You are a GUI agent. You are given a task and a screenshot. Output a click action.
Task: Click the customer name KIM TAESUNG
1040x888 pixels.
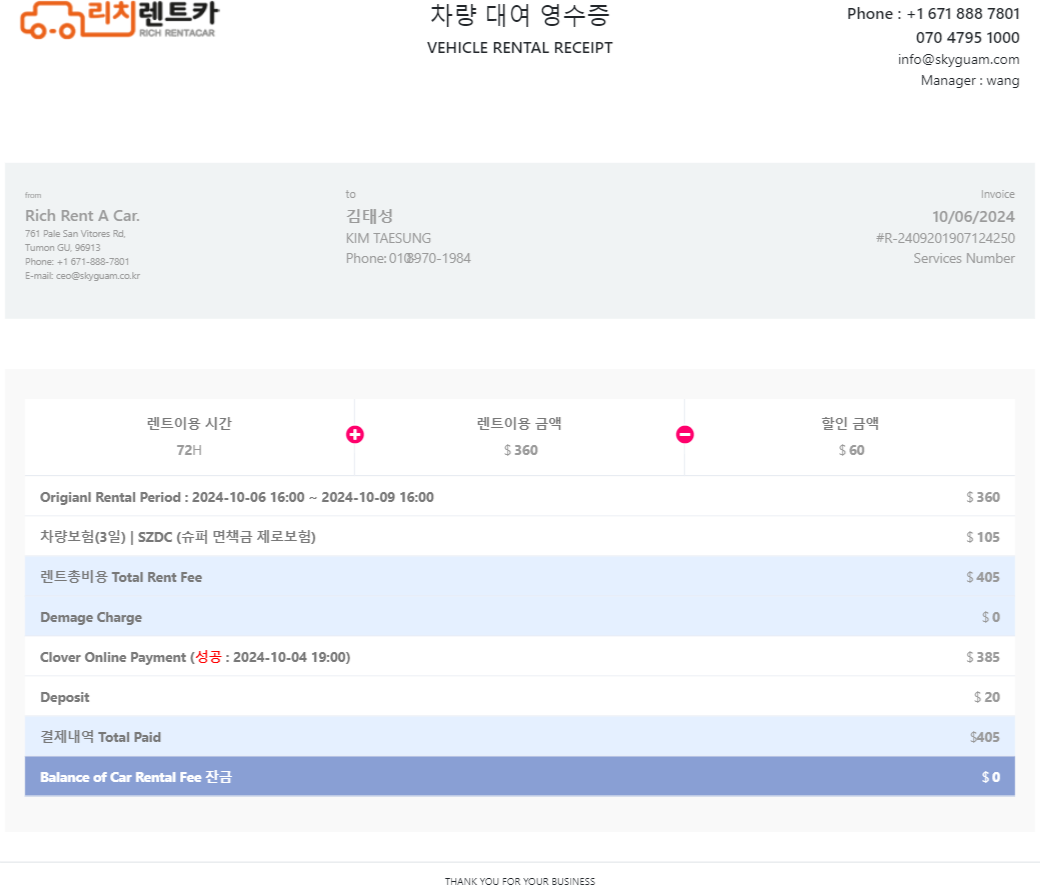point(388,238)
